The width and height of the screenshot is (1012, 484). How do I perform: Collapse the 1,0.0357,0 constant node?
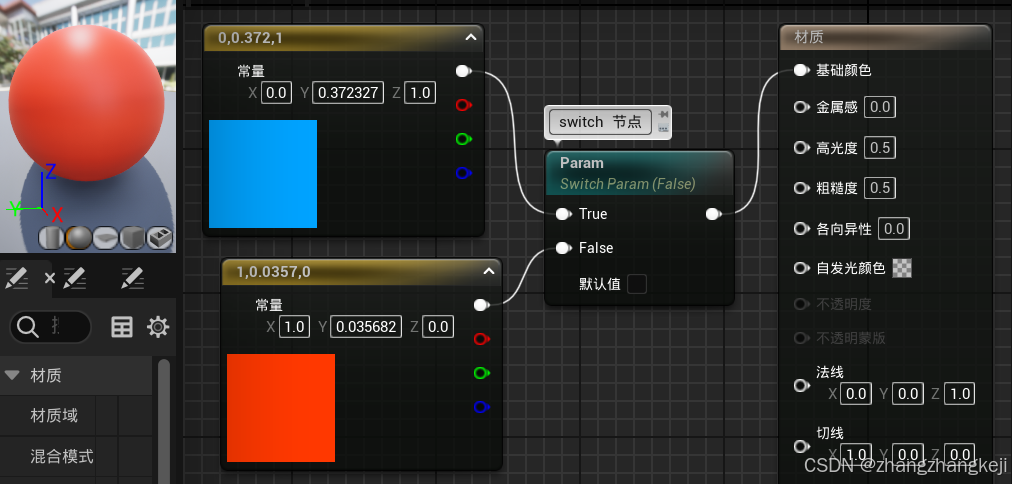pos(489,272)
